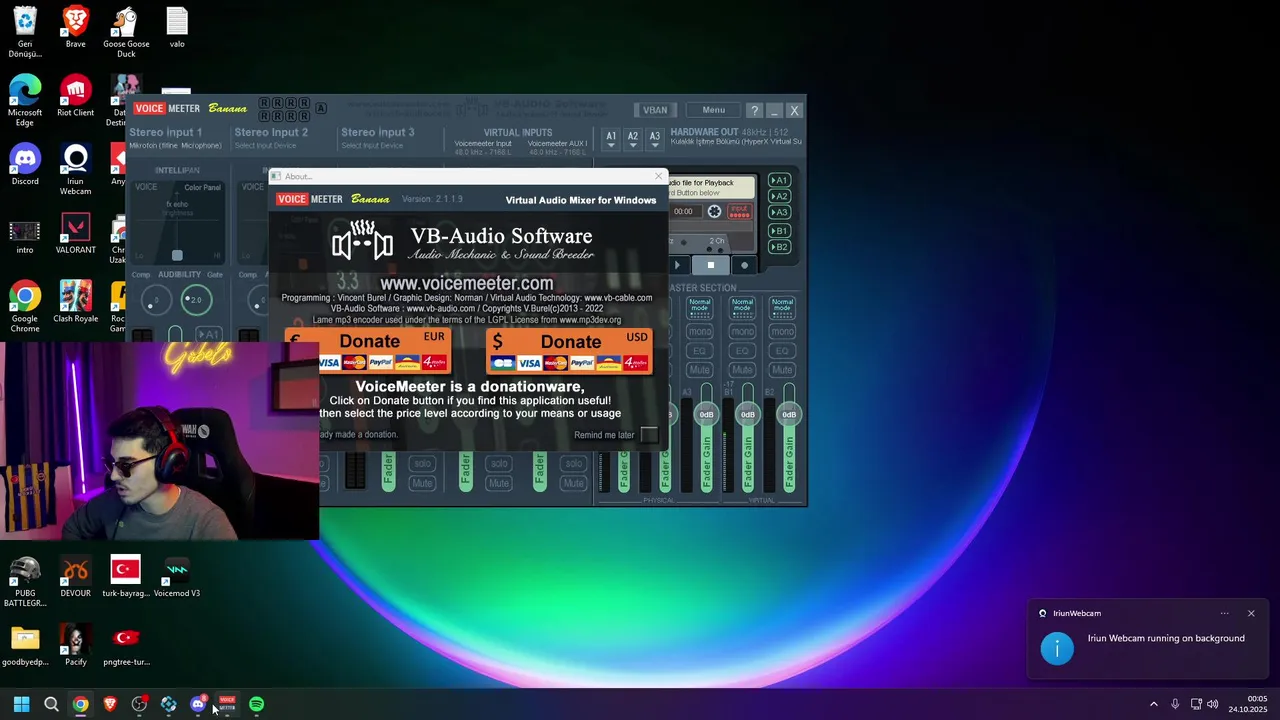1280x720 pixels.
Task: Open PUBG BATTLEGROUNDS shortcut
Action: click(25, 581)
